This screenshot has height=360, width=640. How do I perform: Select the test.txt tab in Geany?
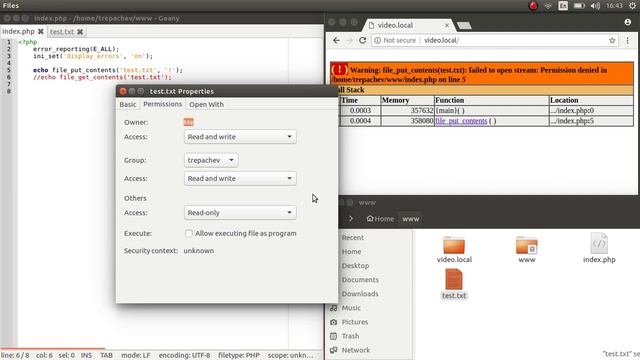click(62, 31)
